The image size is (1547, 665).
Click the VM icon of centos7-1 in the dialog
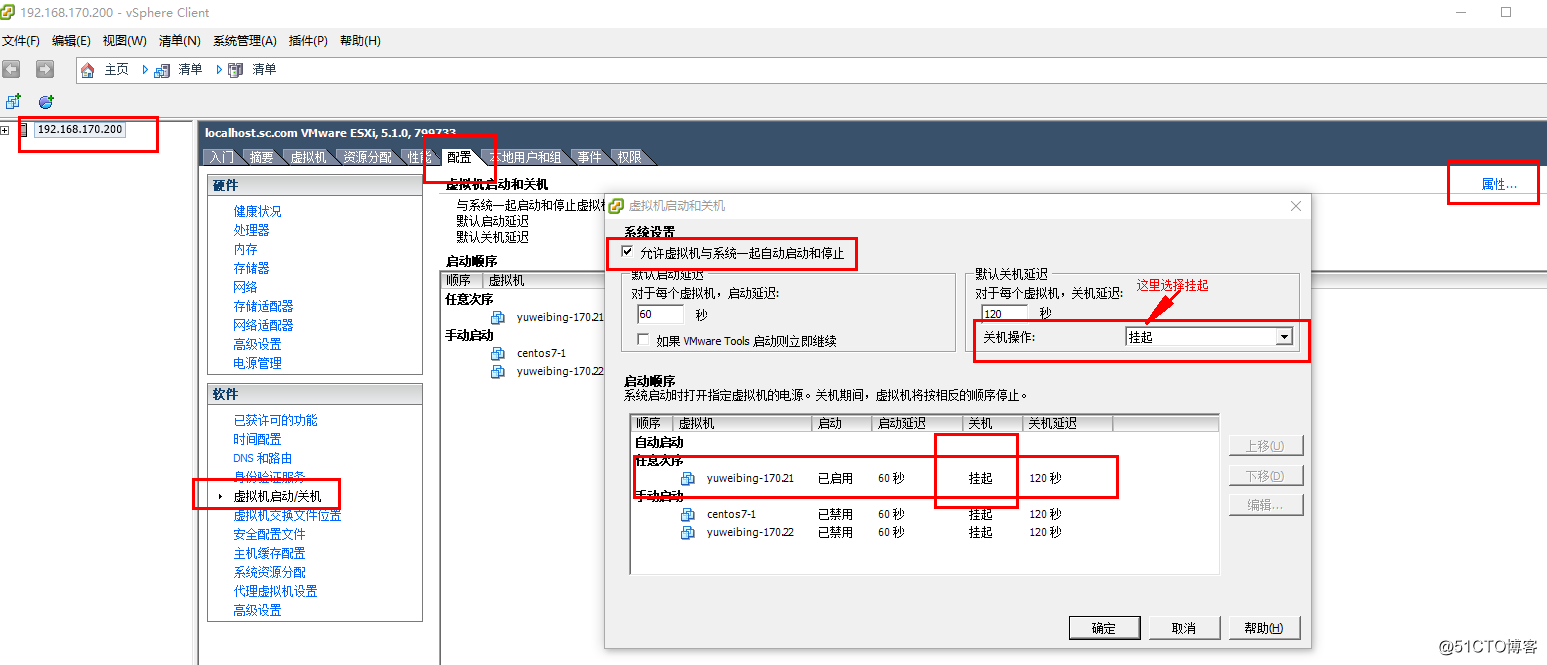pos(688,514)
